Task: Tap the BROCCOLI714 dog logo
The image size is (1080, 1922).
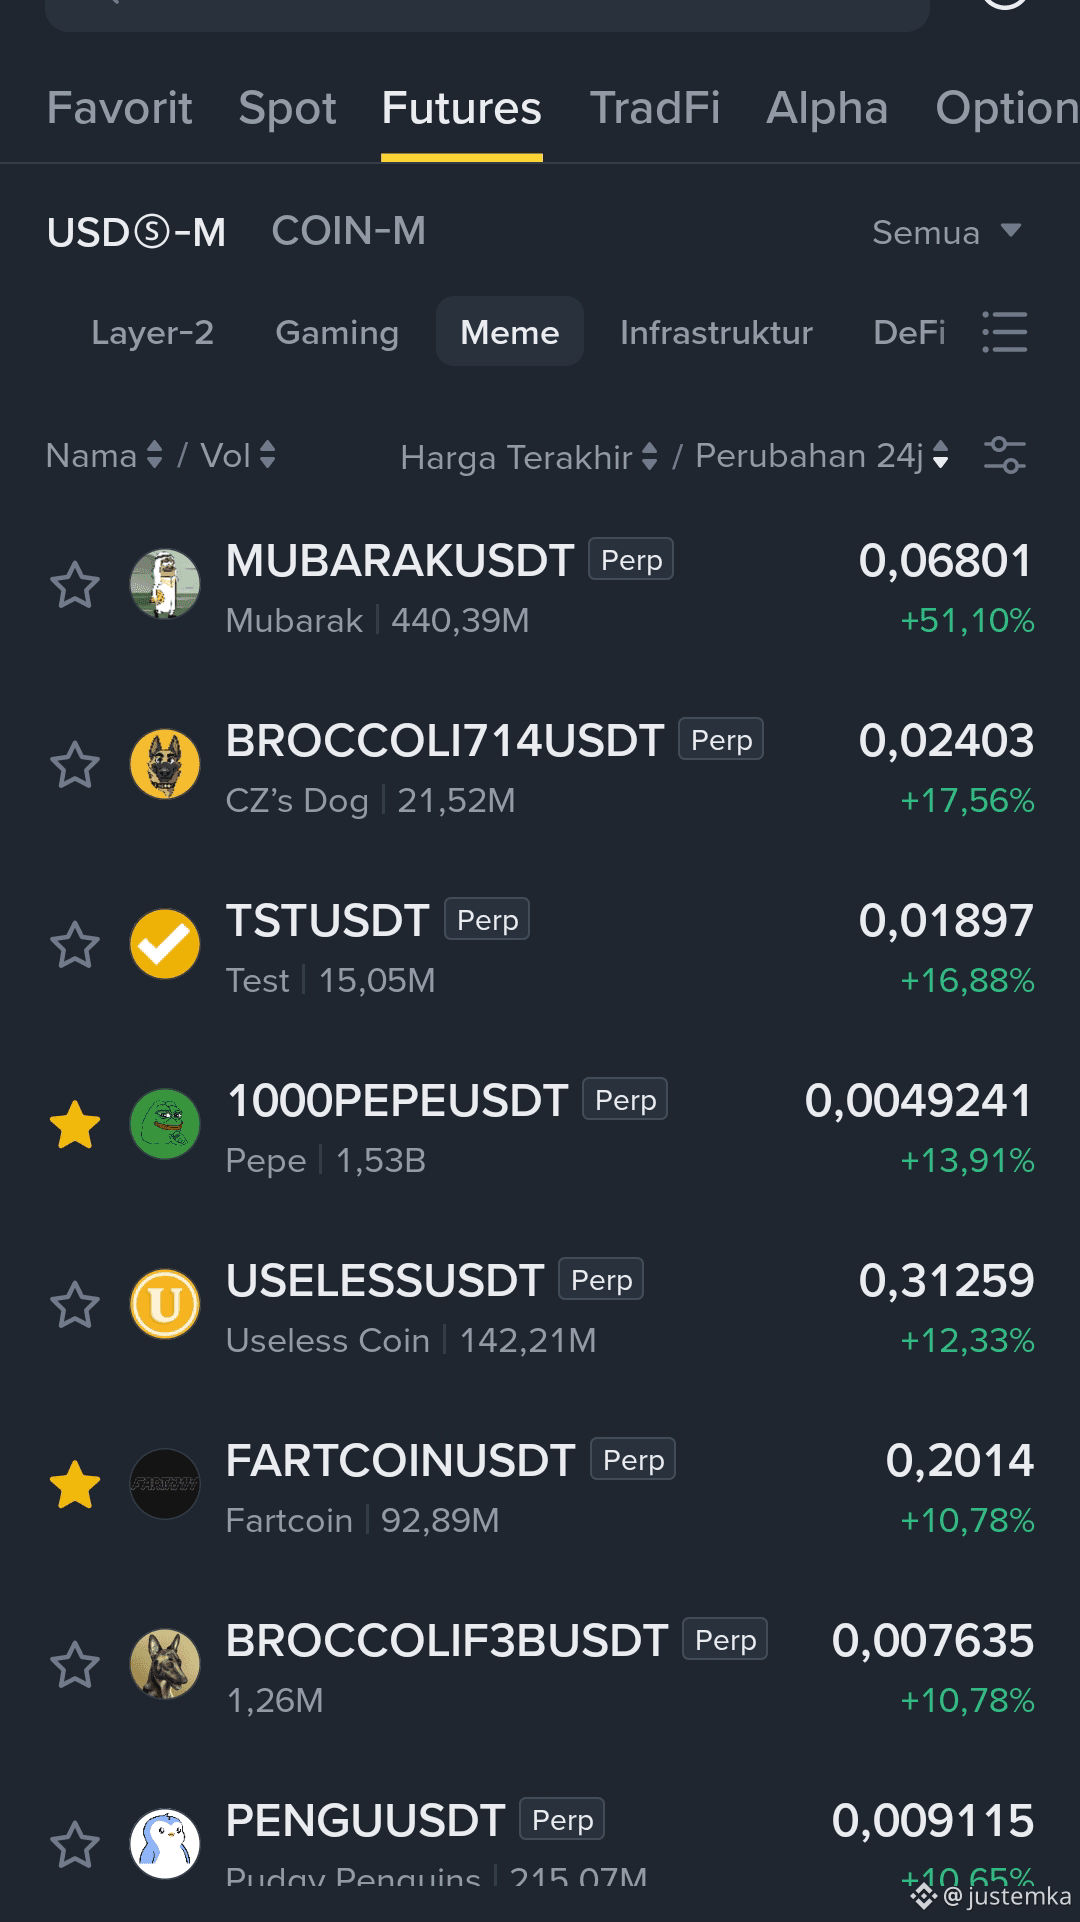Action: (x=165, y=764)
